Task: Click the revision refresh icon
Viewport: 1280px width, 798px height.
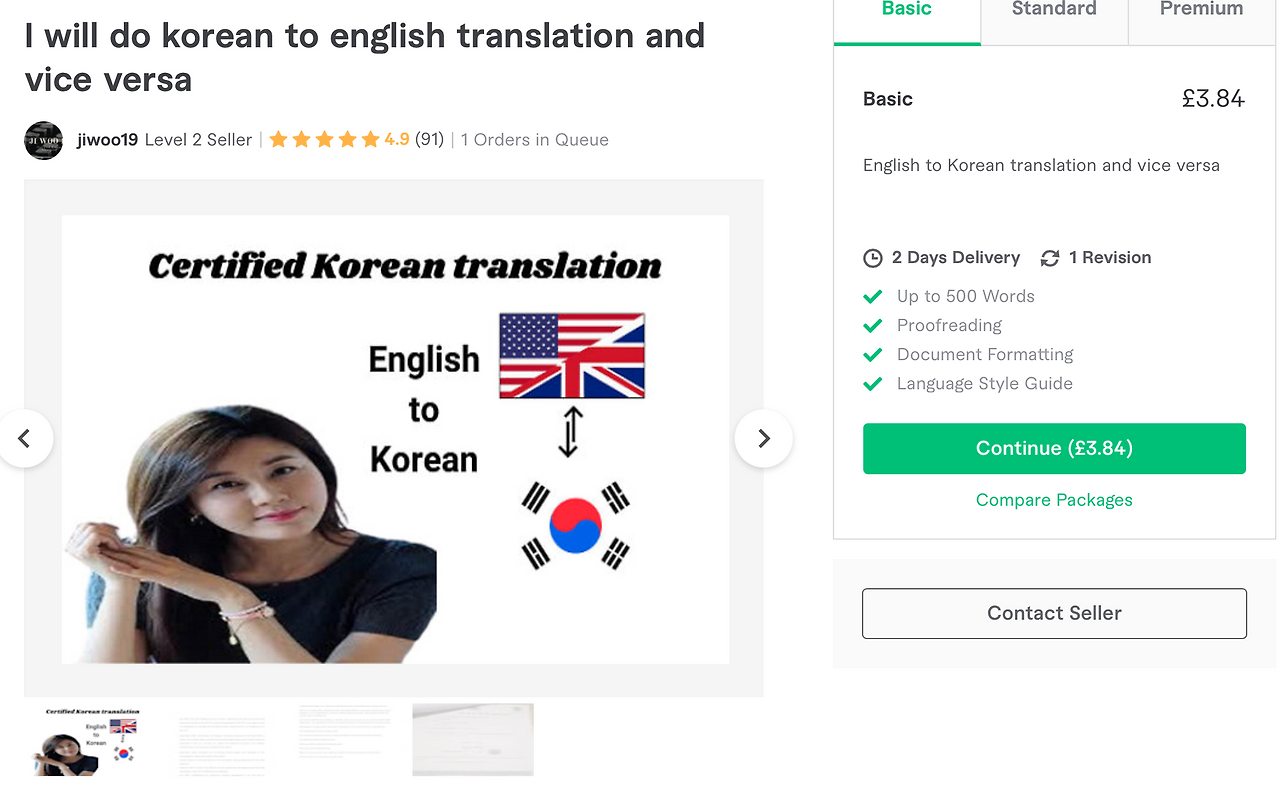Action: tap(1050, 258)
